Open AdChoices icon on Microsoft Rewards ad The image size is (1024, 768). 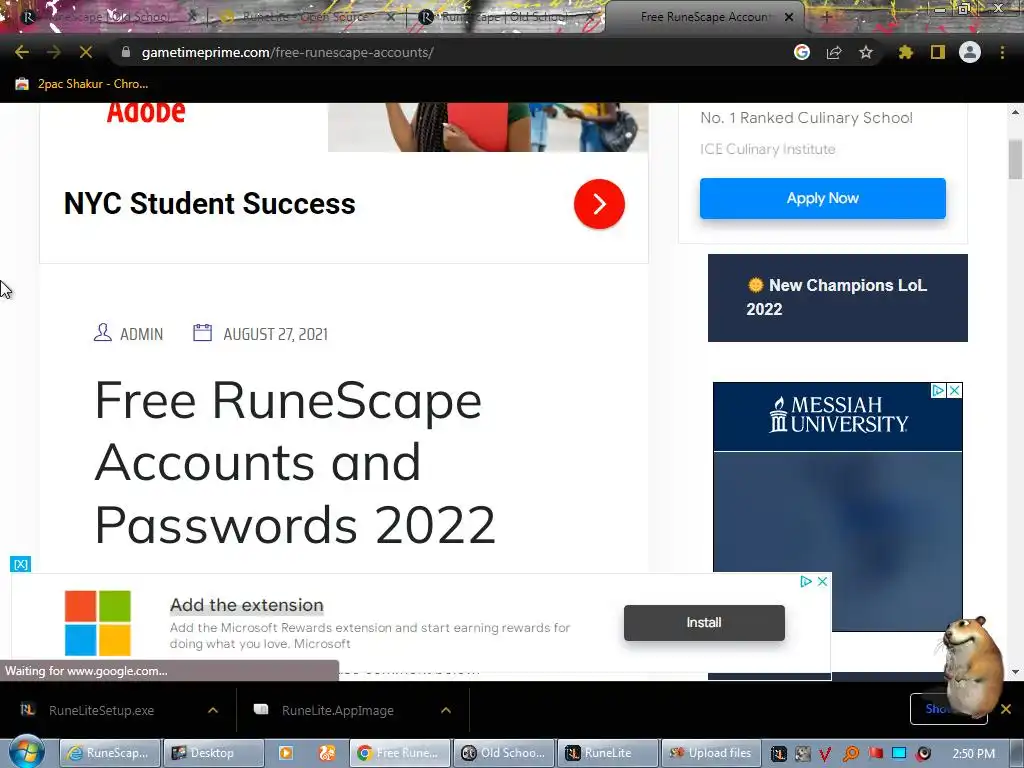806,581
